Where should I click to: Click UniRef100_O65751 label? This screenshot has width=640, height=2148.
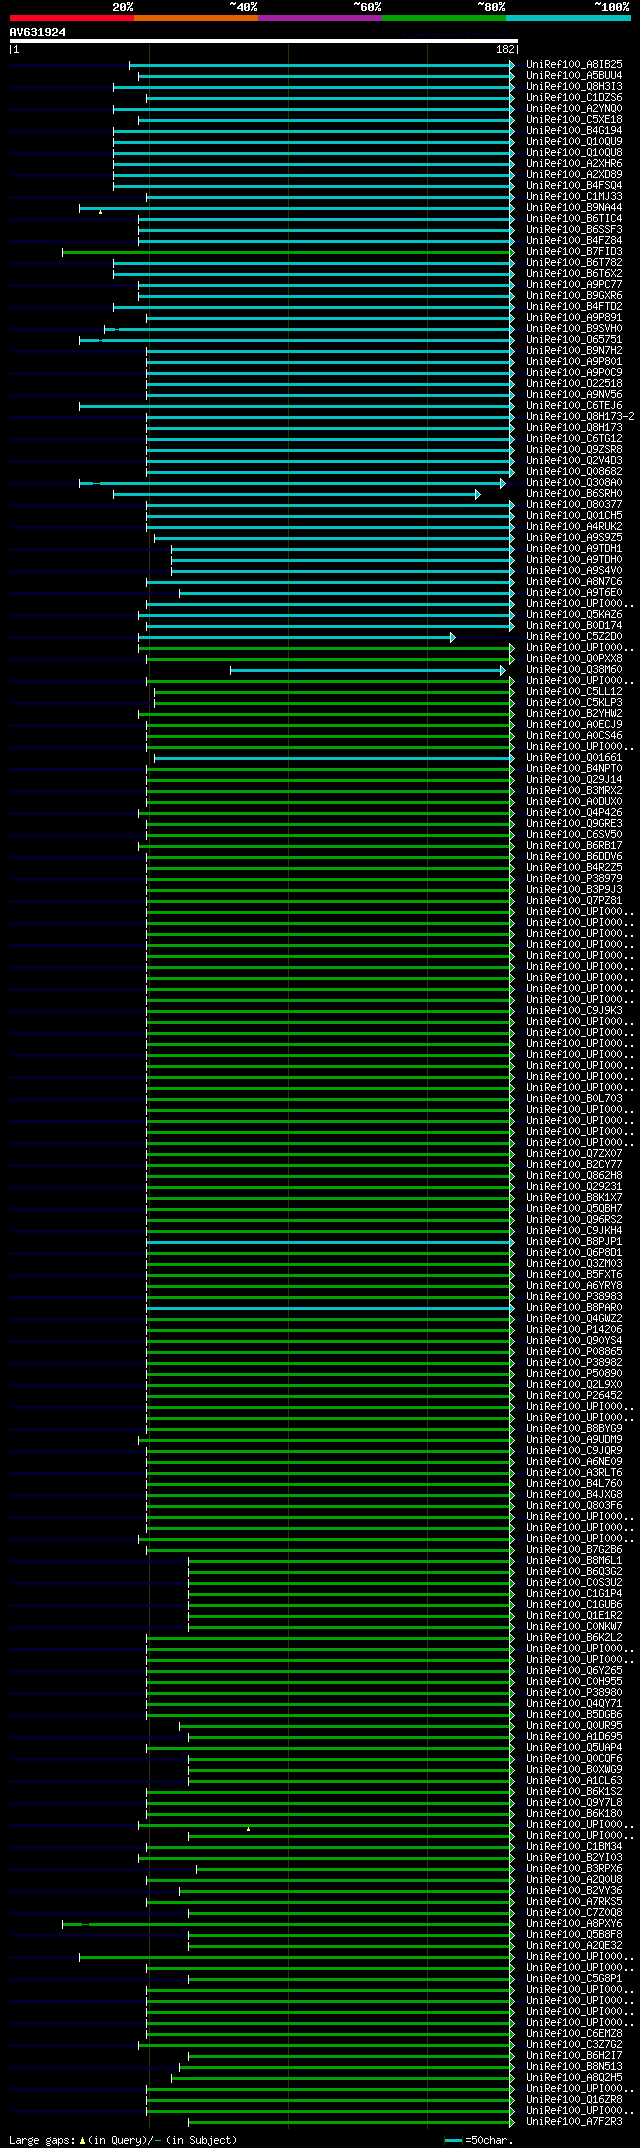point(574,339)
